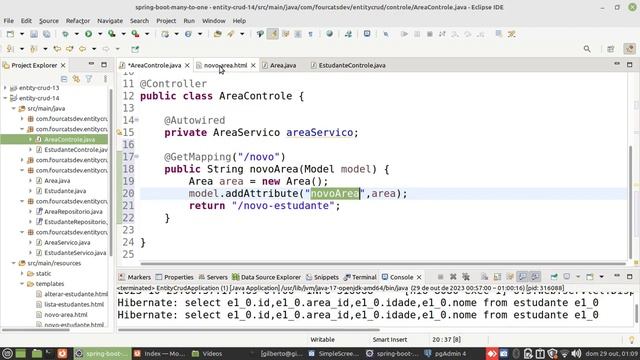Select lista-estudantes.html in templates folder

(x=74, y=304)
